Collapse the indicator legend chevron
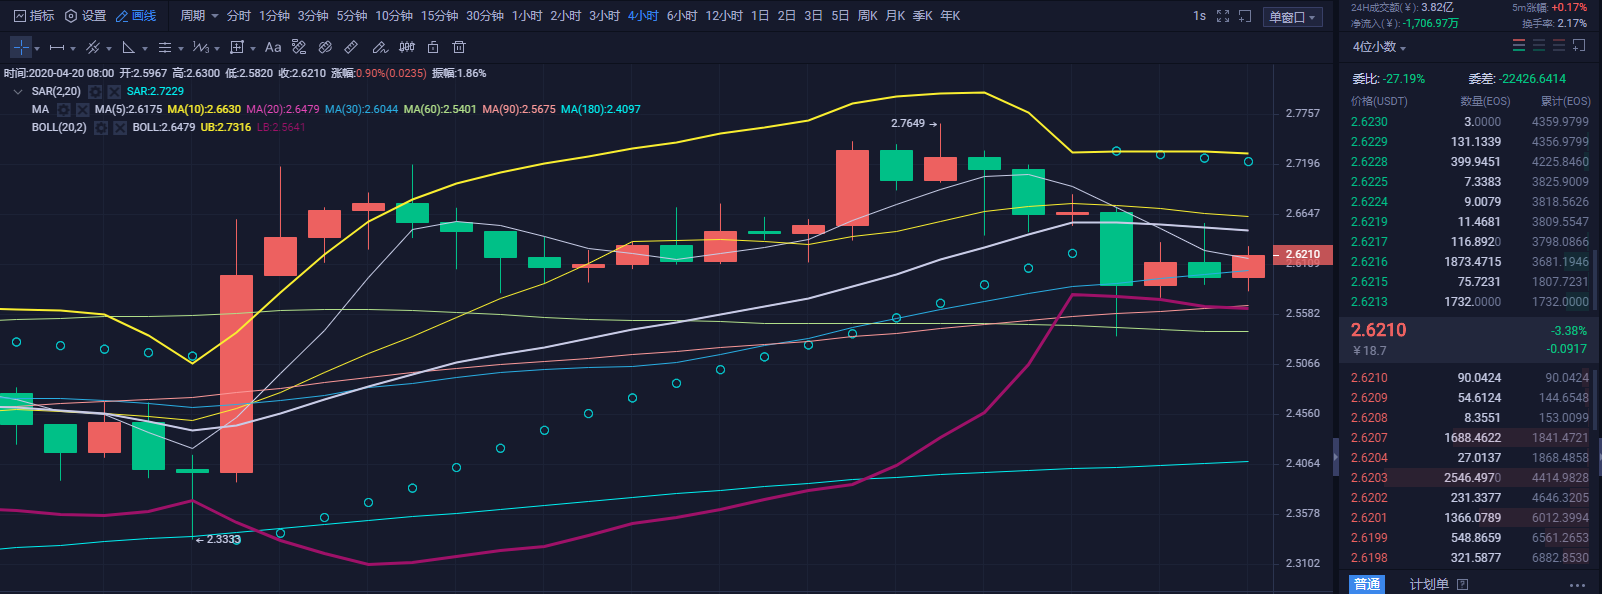Viewport: 1602px width, 594px height. [18, 91]
